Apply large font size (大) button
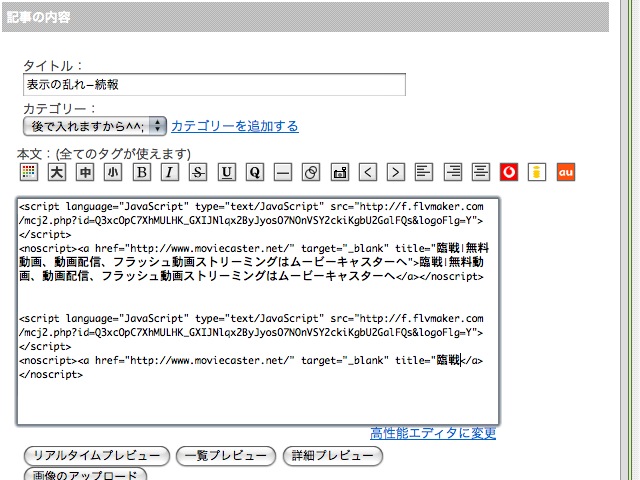Screen dimensions: 640x480 57,172
